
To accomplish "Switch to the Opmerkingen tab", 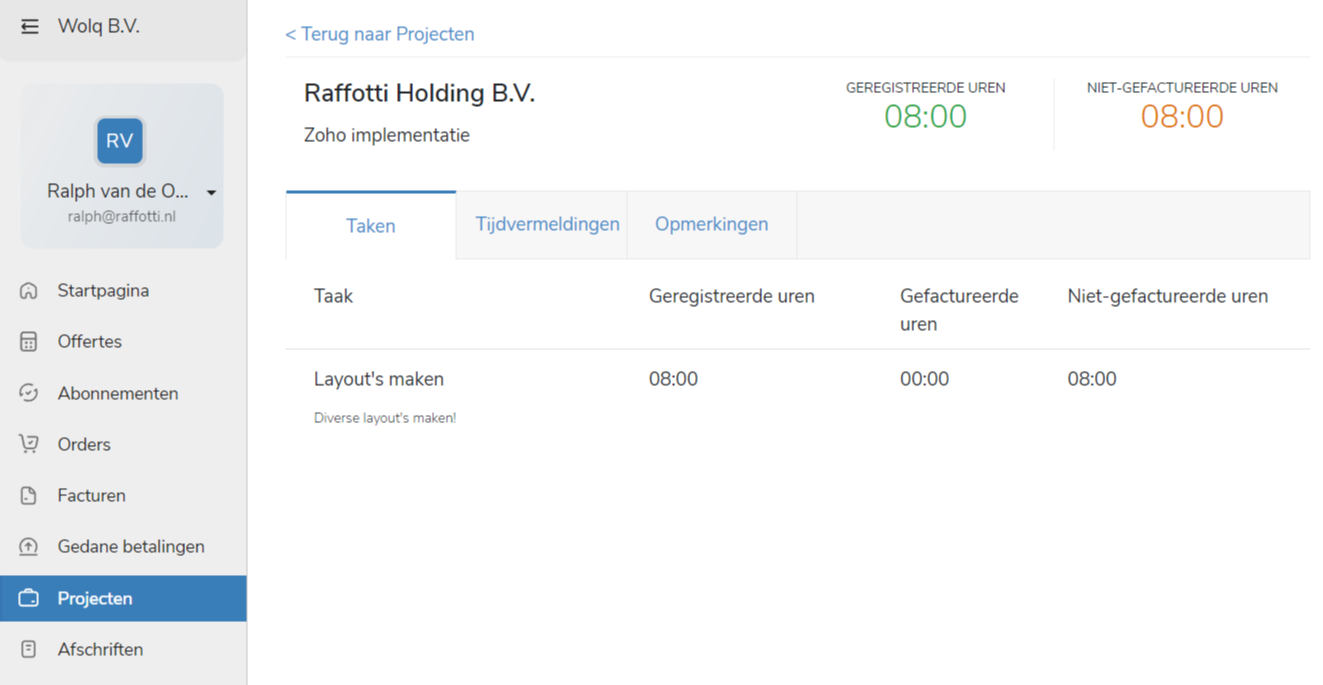I will [x=712, y=224].
